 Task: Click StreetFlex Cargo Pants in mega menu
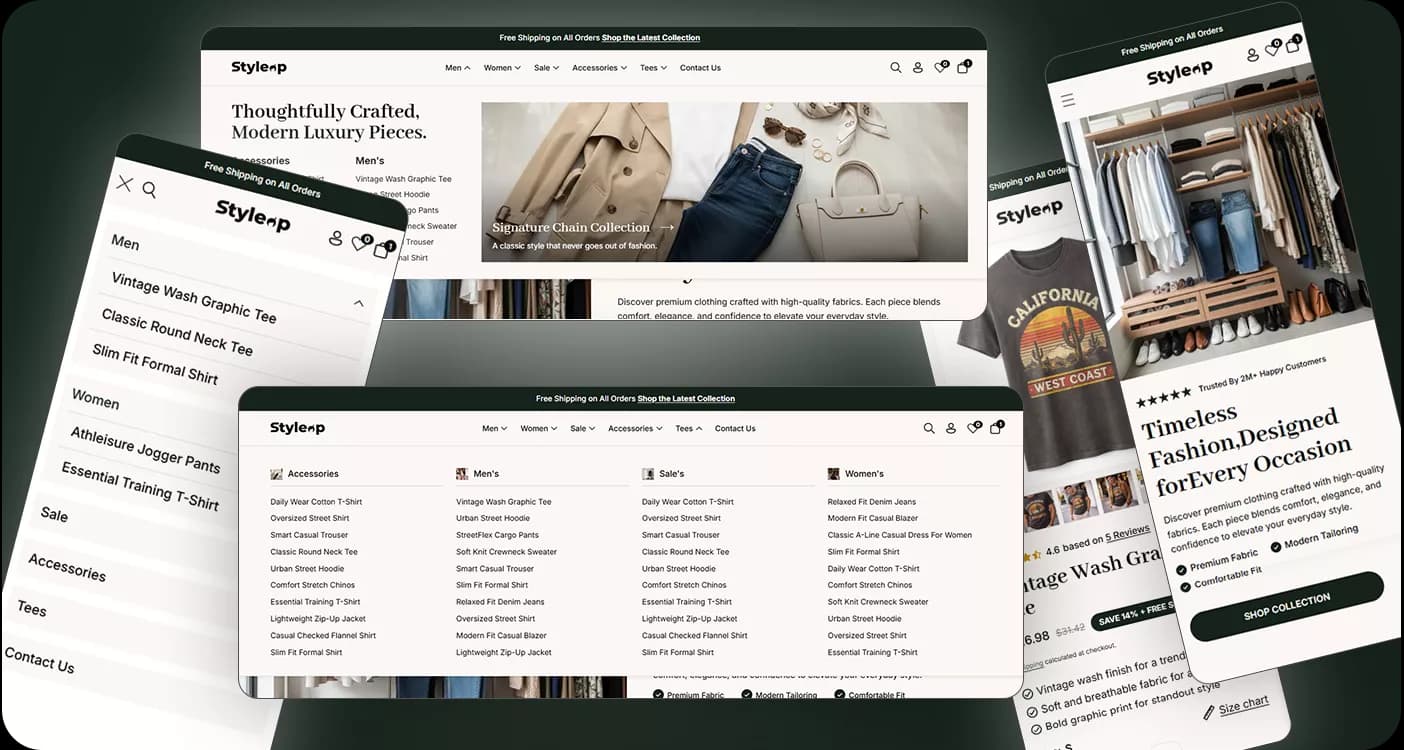(497, 535)
